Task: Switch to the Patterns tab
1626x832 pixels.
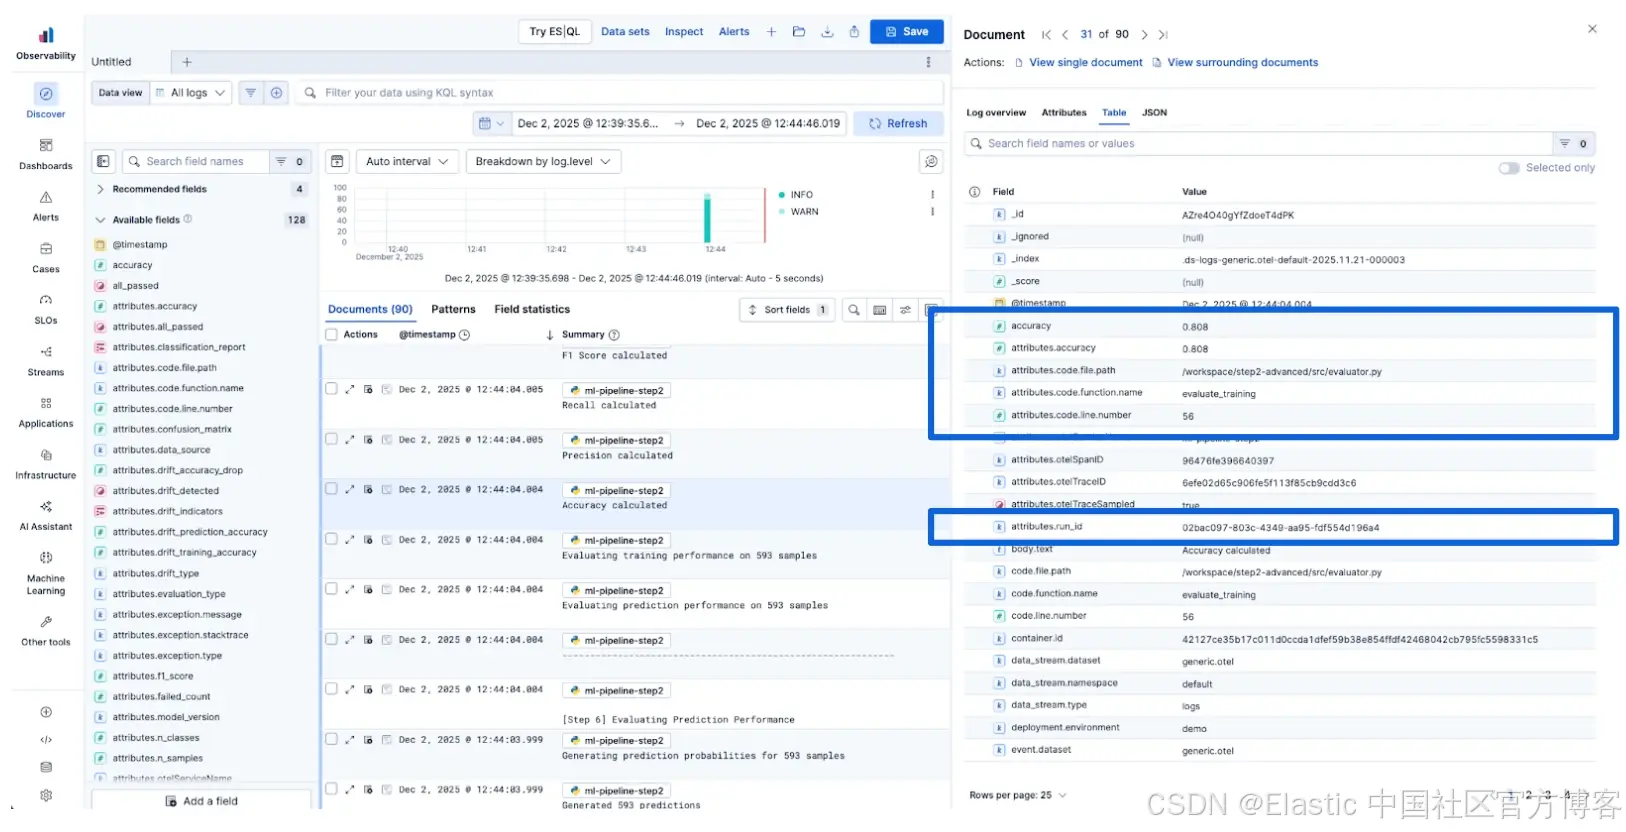Action: click(x=453, y=310)
